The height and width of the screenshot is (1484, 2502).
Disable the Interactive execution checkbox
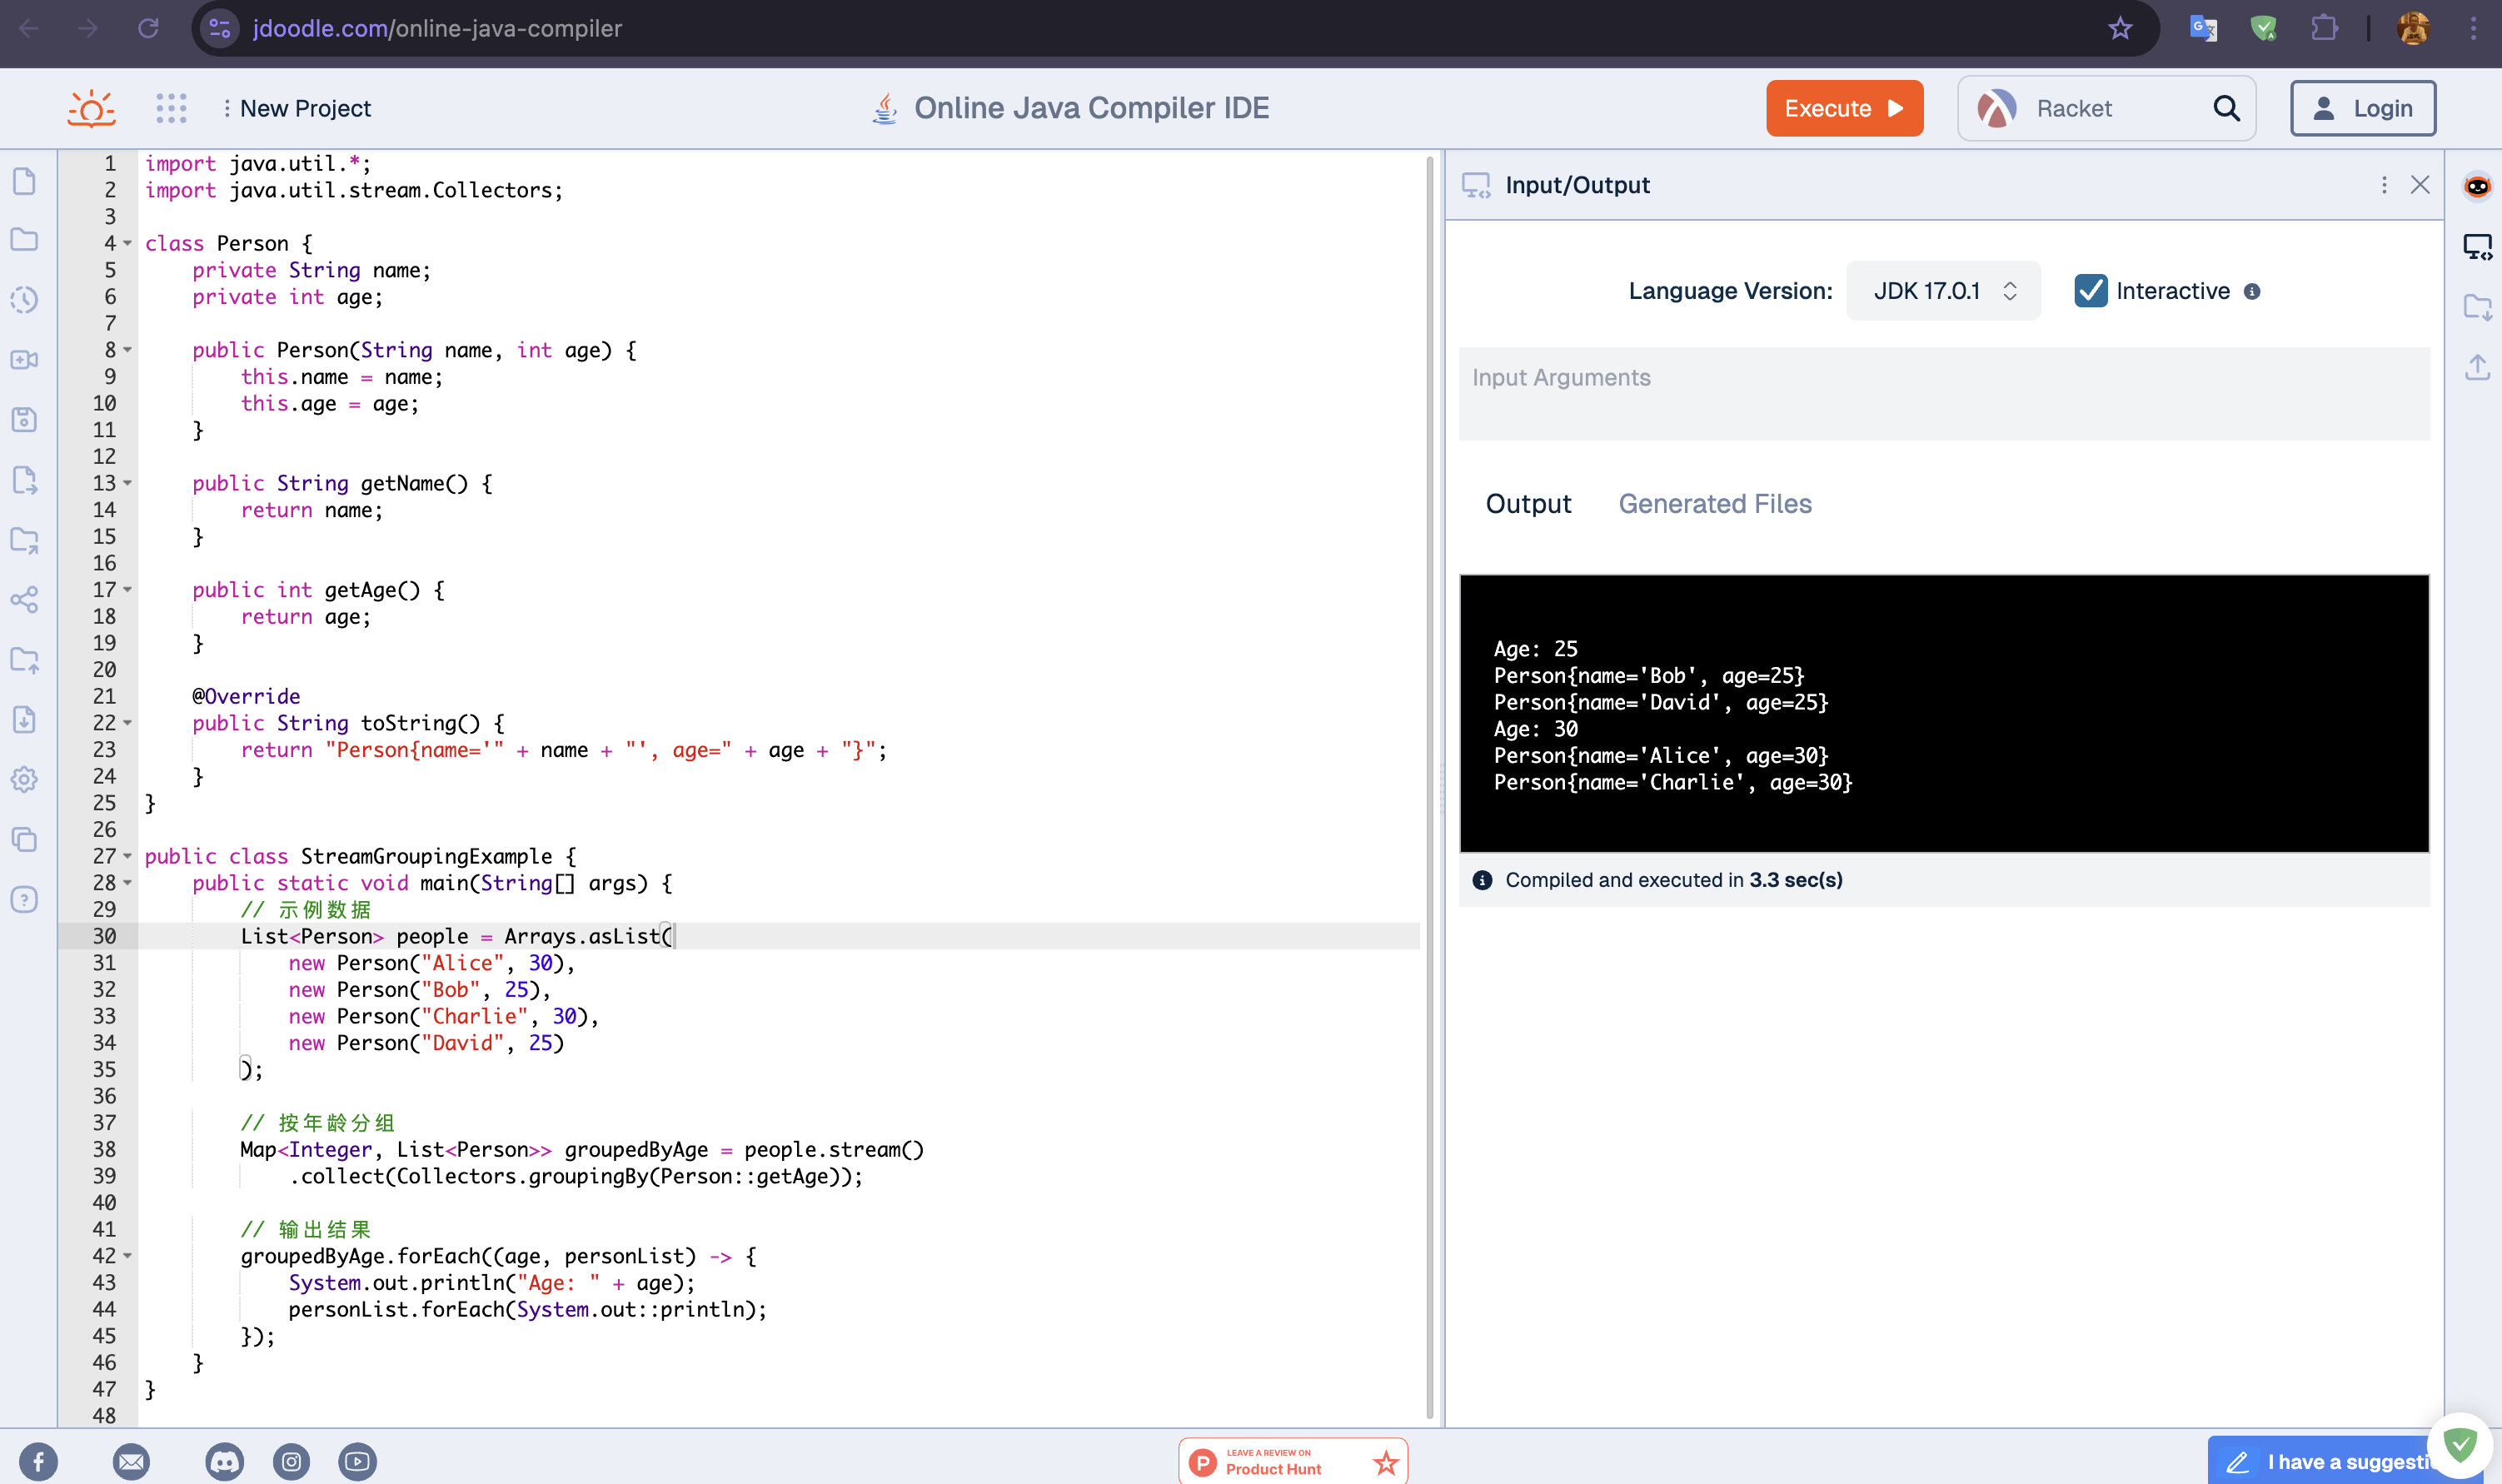pyautogui.click(x=2091, y=290)
